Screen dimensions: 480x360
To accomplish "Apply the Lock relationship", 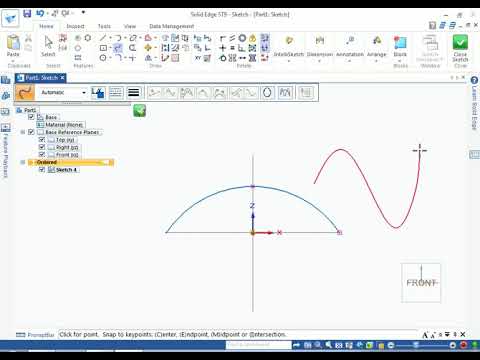I will [252, 38].
